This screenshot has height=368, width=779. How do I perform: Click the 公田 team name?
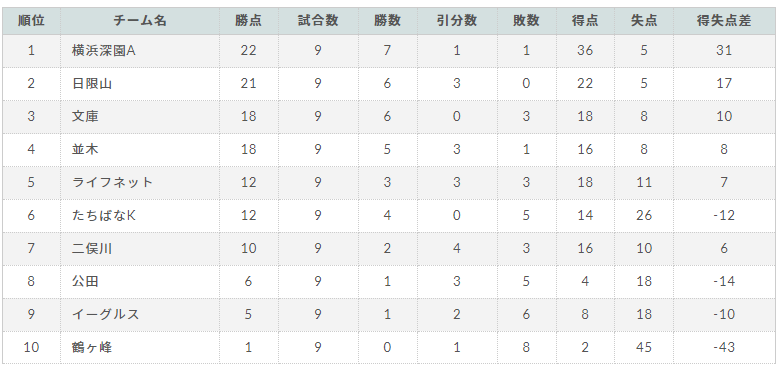coord(85,281)
